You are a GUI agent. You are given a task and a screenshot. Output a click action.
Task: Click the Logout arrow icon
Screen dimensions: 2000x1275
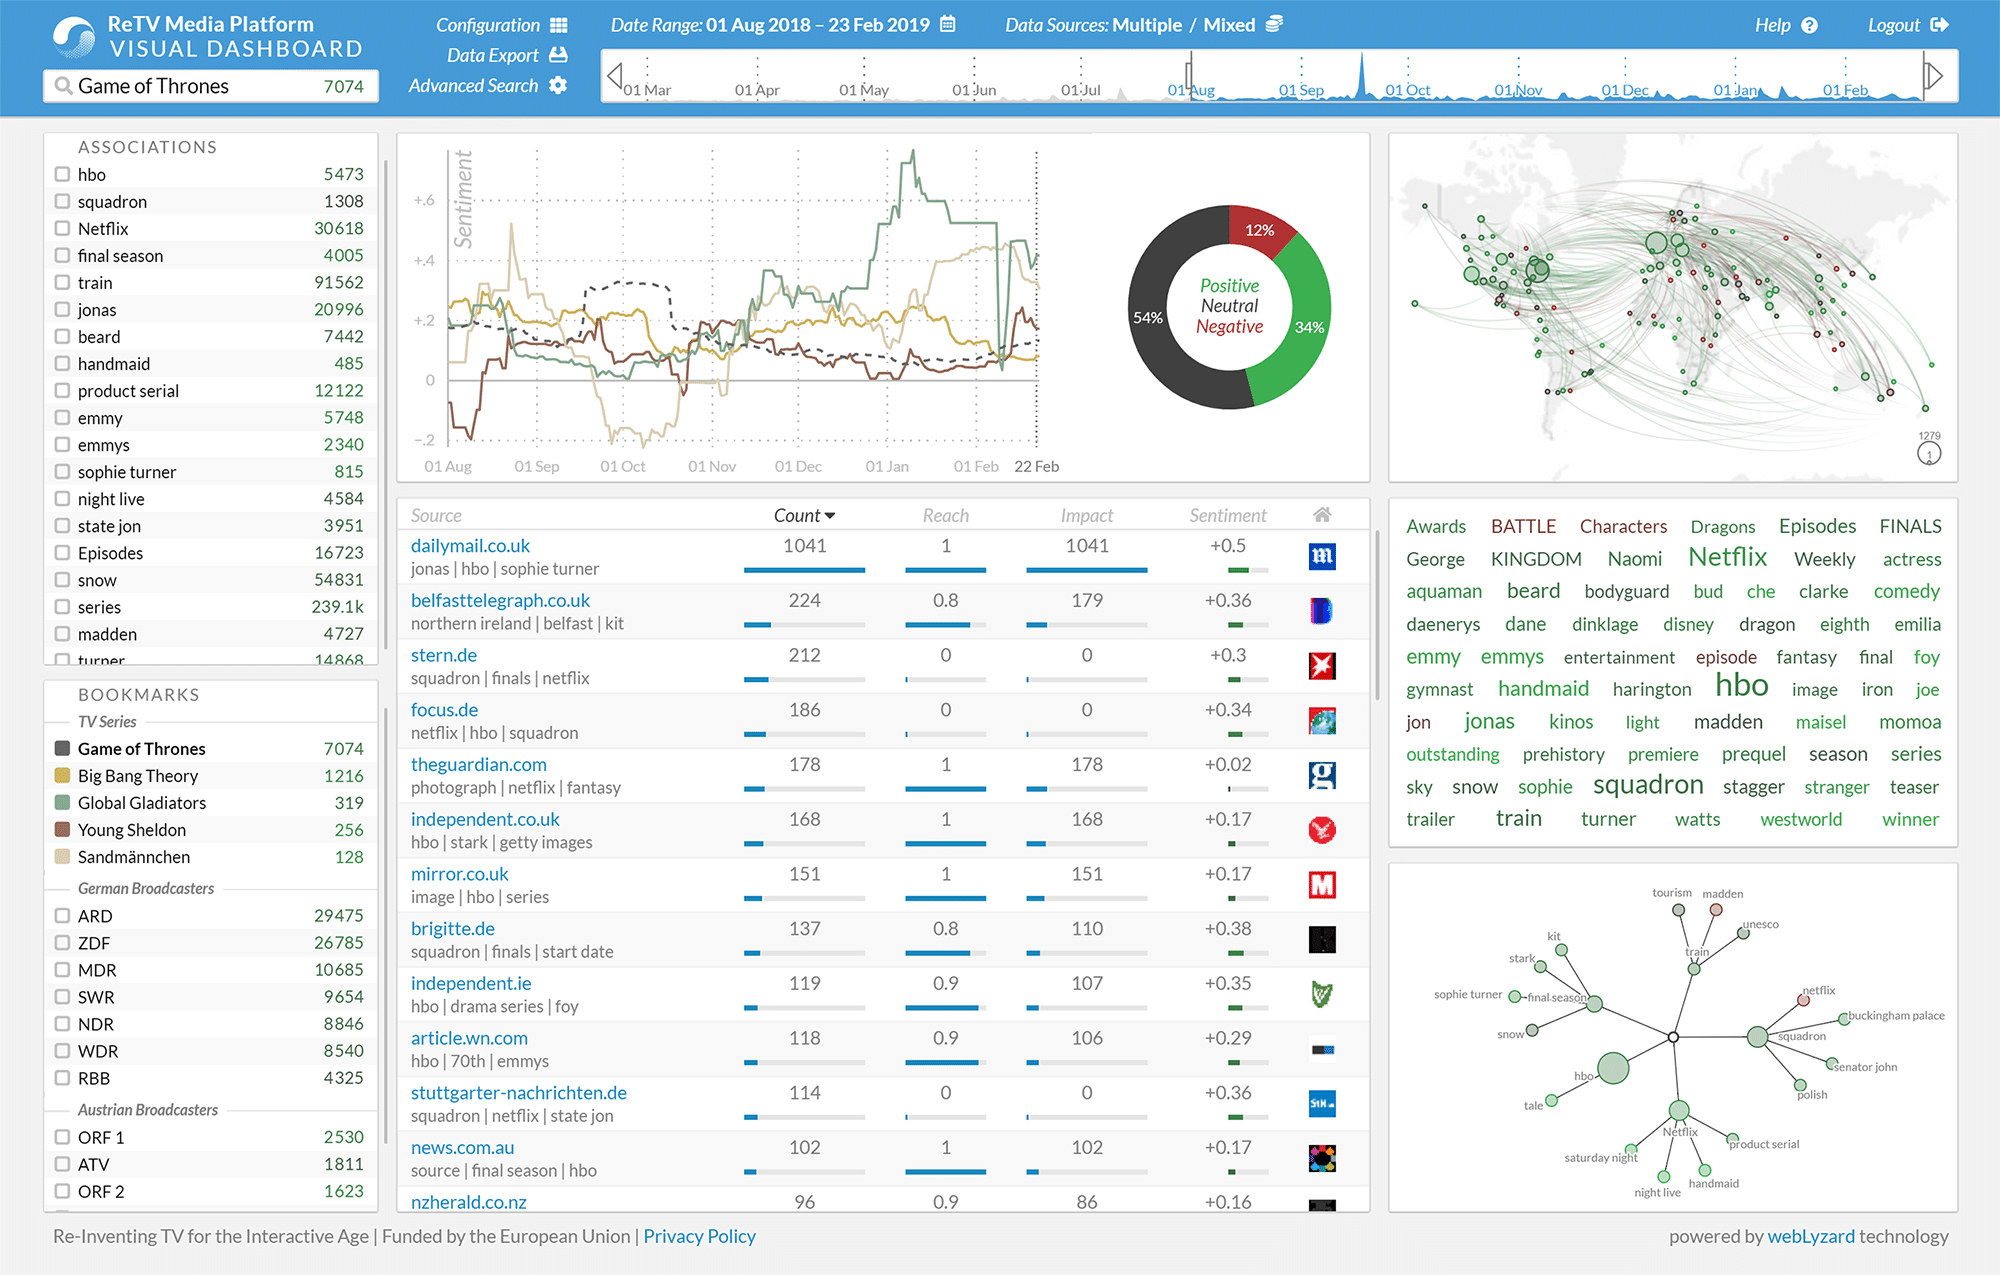[1940, 25]
